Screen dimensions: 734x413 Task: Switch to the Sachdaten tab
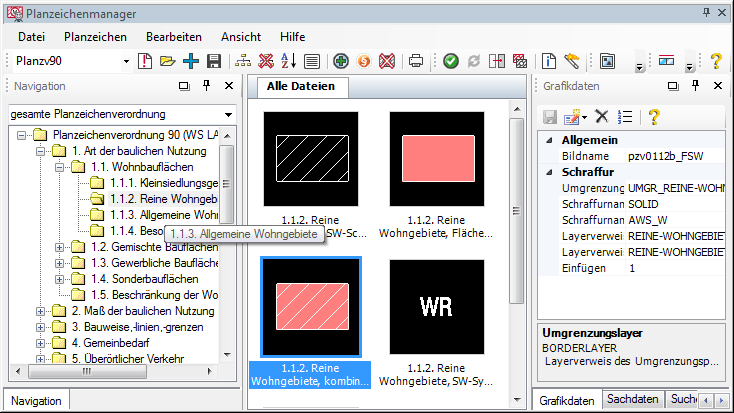(632, 399)
